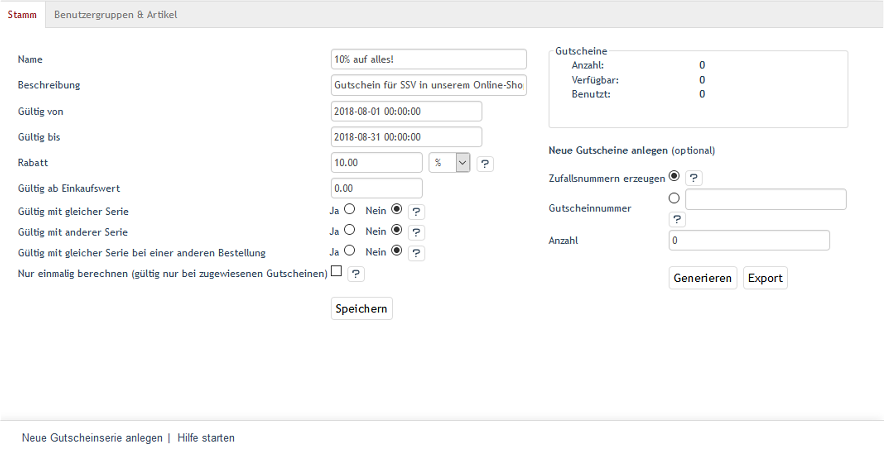884x454 pixels.
Task: Click help icon next to Rabatt dropdown
Action: [485, 163]
